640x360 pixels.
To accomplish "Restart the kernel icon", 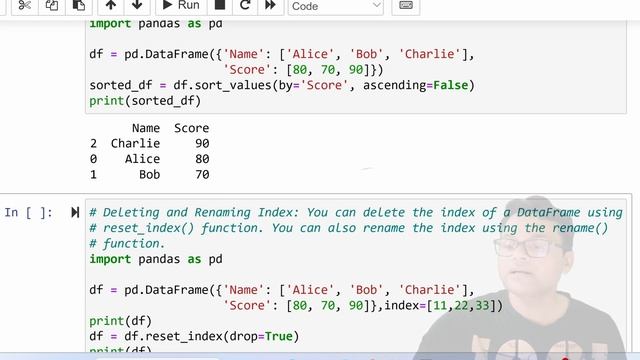I will pos(245,6).
